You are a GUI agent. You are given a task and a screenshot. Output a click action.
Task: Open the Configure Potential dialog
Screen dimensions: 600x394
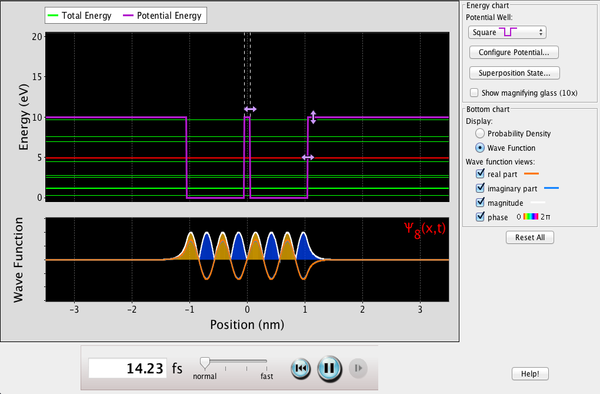coord(514,52)
